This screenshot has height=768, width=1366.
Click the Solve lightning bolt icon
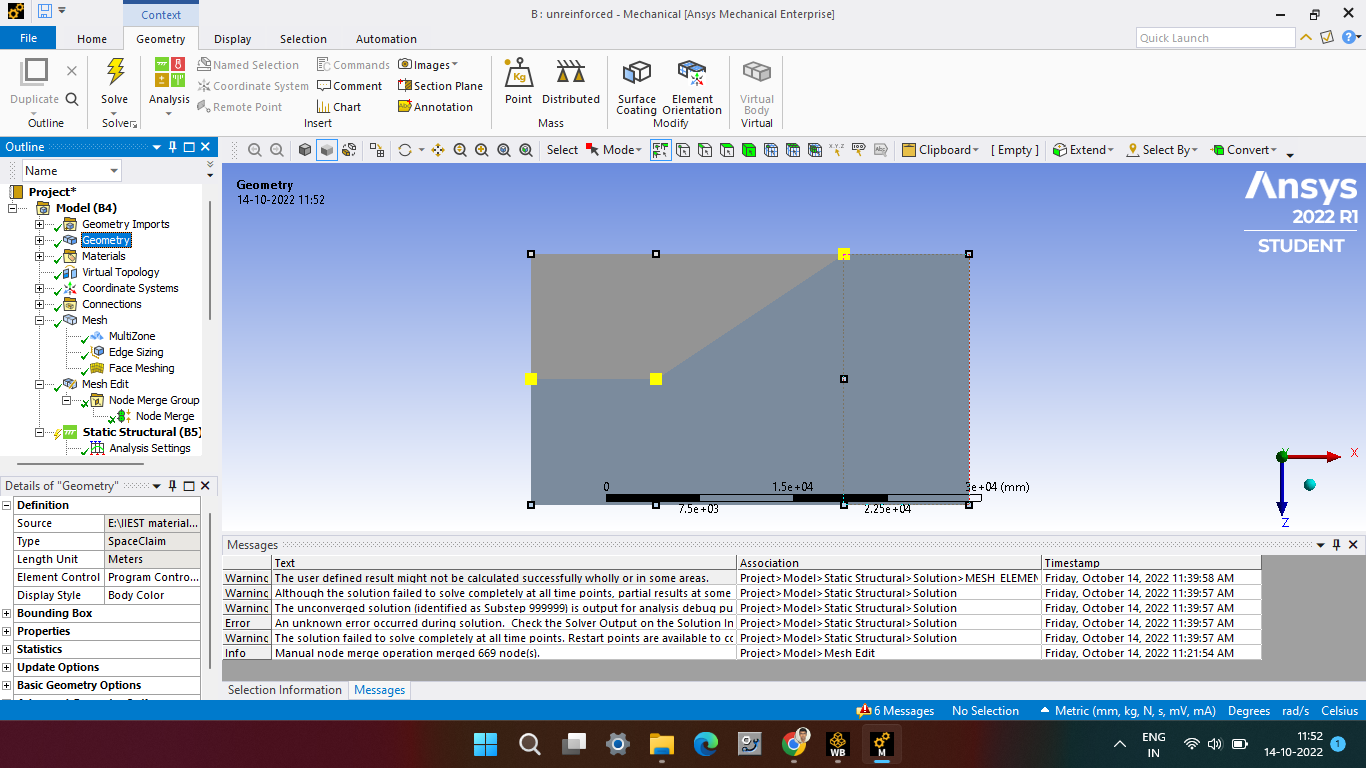tap(115, 72)
